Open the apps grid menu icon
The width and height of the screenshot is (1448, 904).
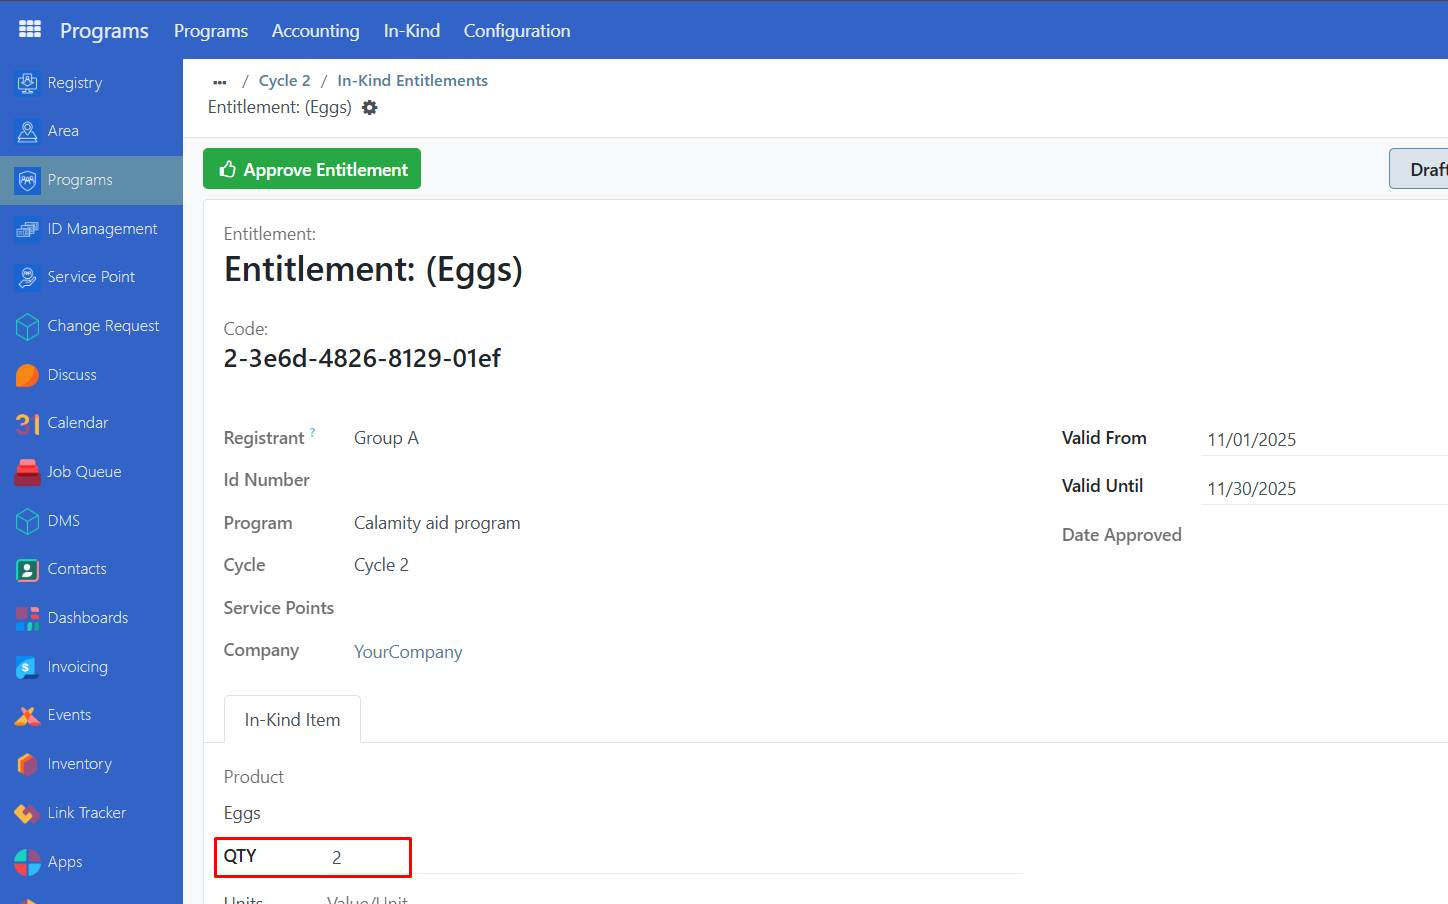(30, 30)
